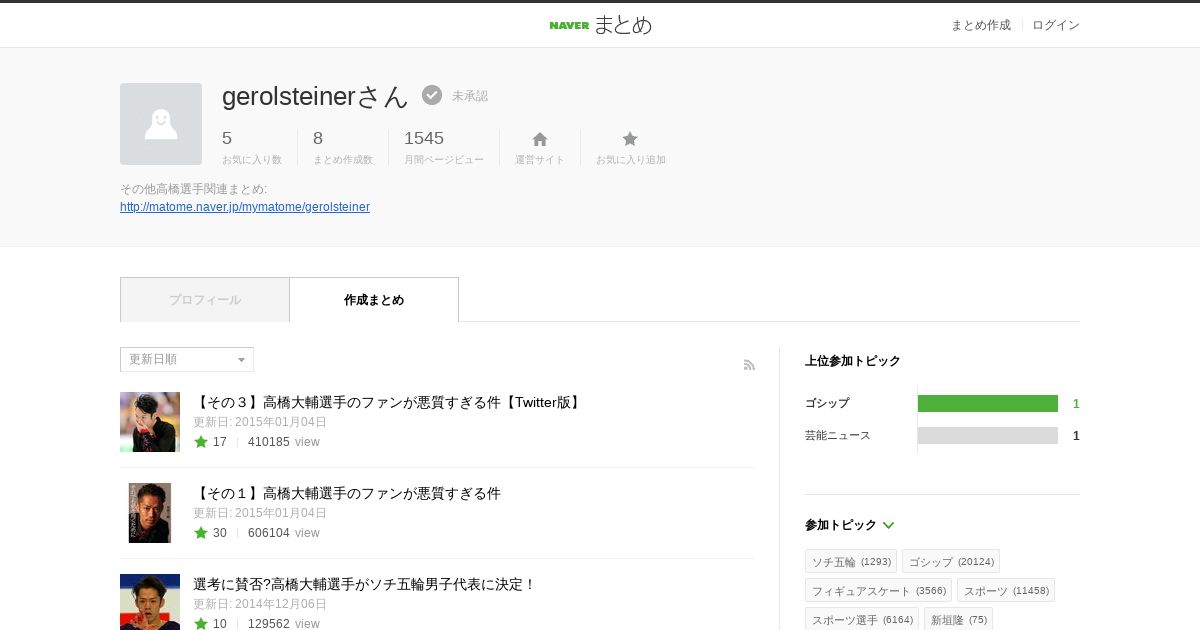Image resolution: width=1200 pixels, height=630 pixels.
Task: Open the matome.naver.jp/mymatome/gerolsteiner link
Action: point(245,207)
